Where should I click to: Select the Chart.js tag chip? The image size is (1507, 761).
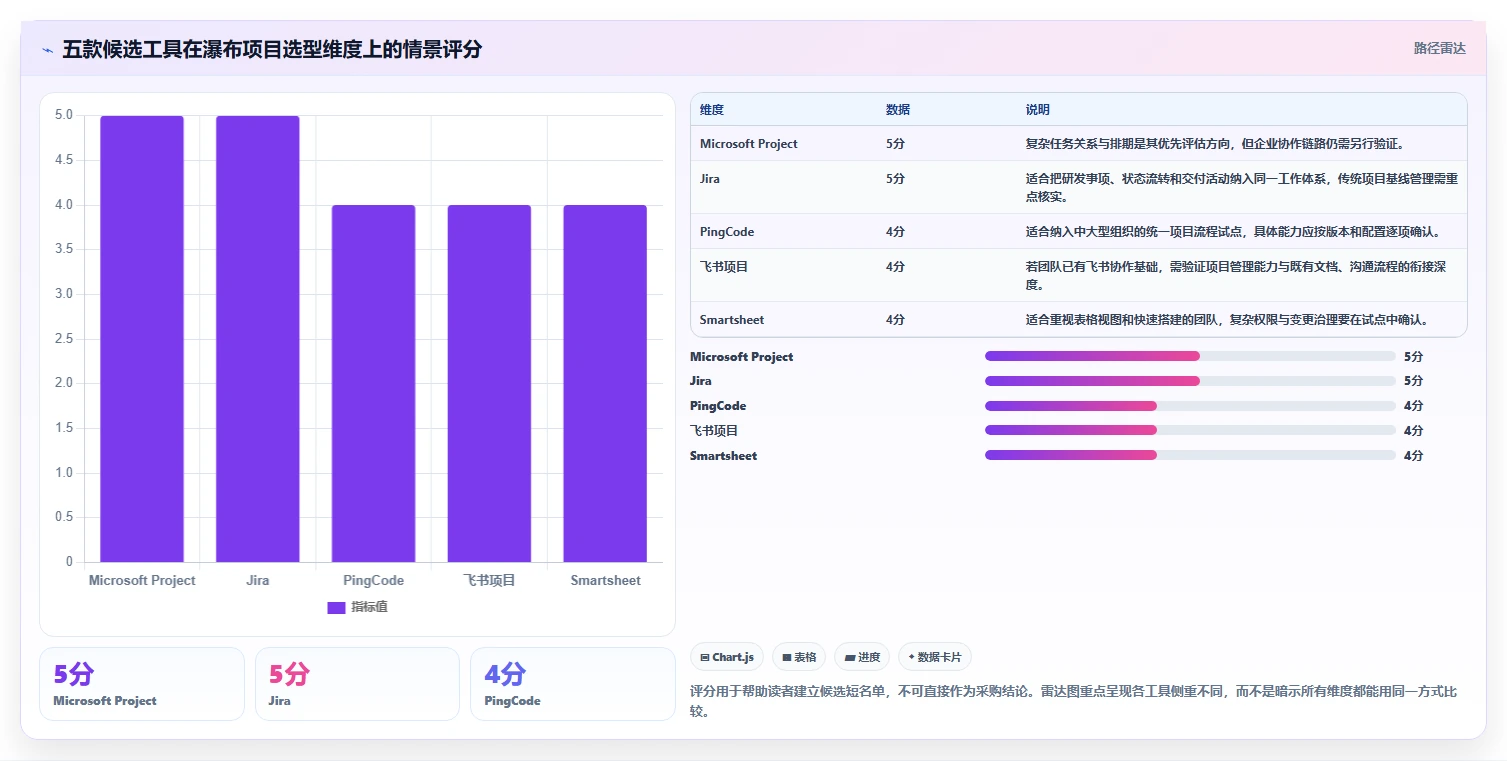point(727,657)
